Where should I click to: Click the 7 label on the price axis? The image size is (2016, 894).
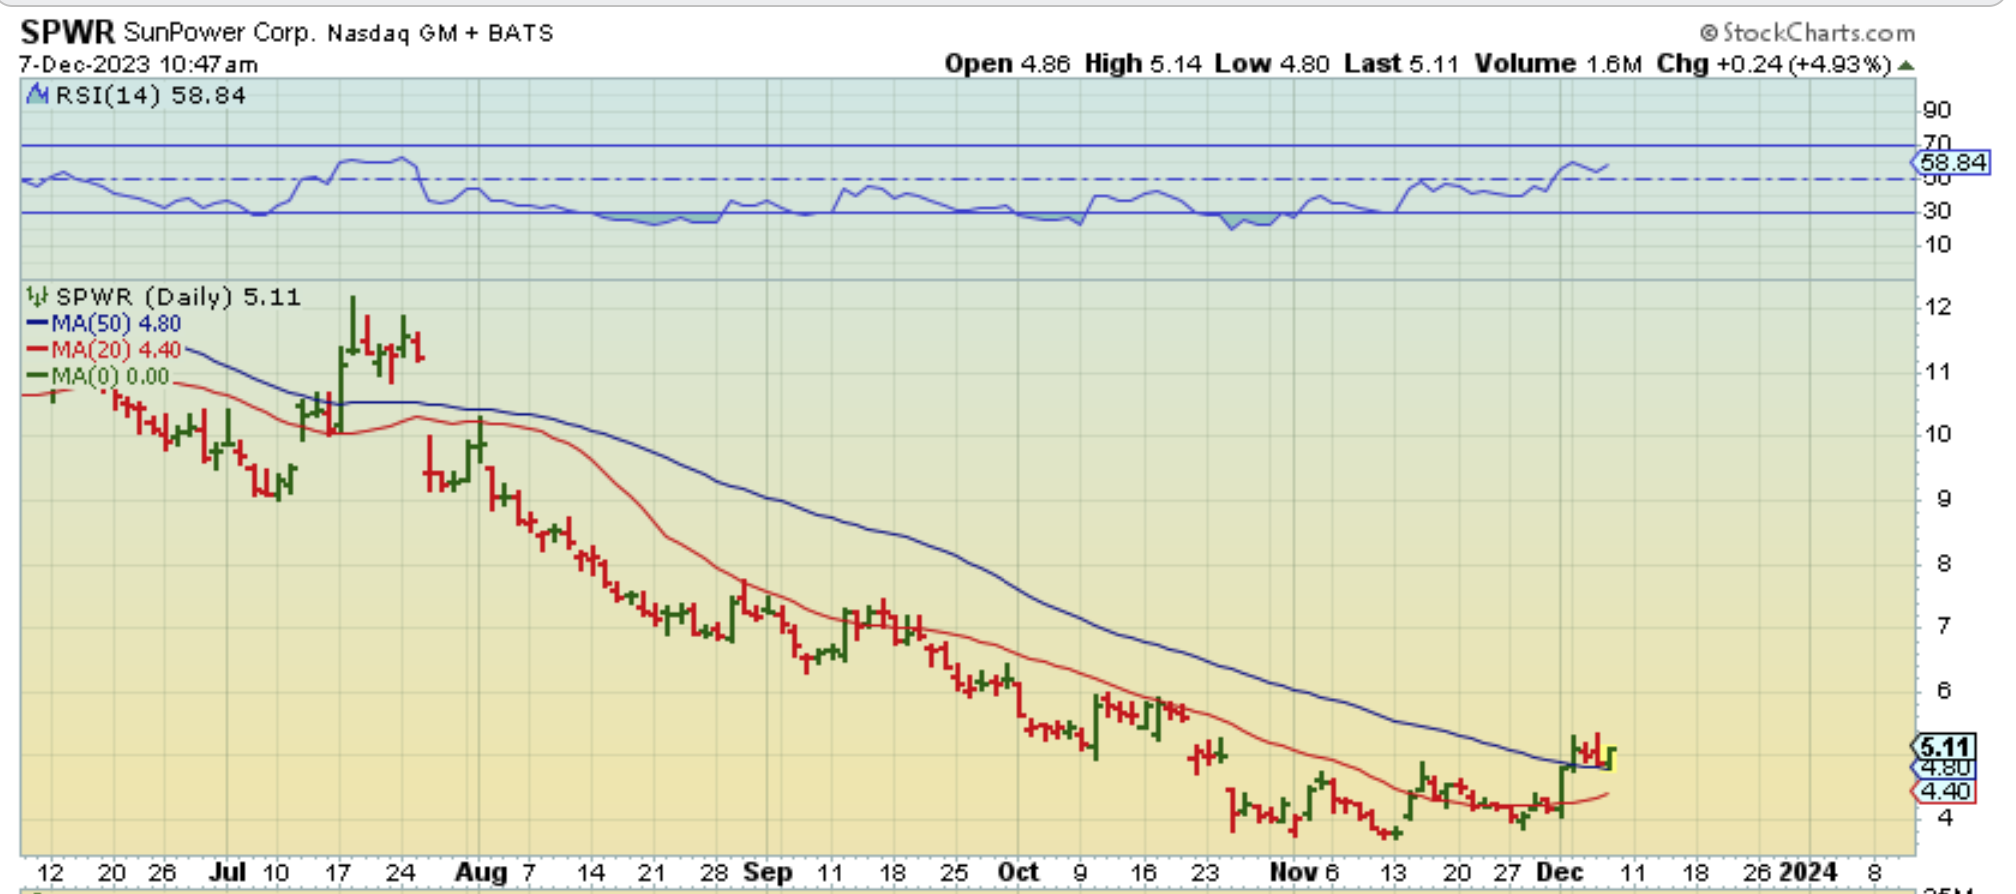(x=1943, y=626)
